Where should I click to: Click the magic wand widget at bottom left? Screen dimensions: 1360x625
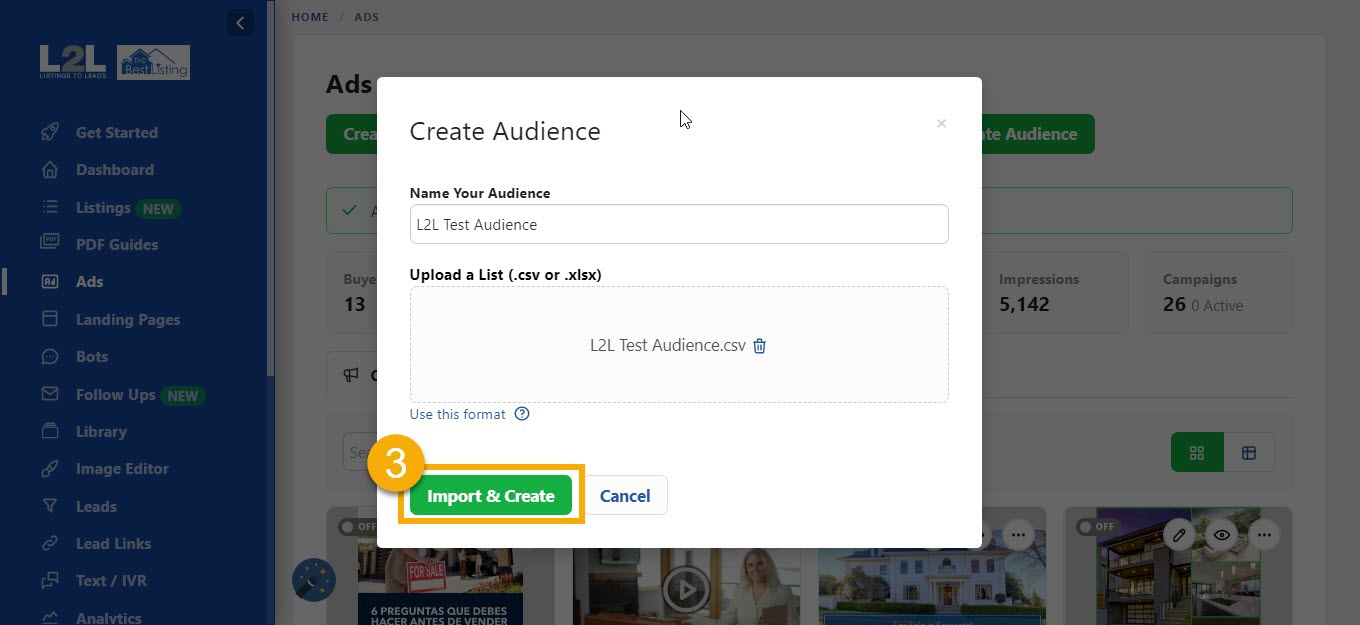(313, 580)
